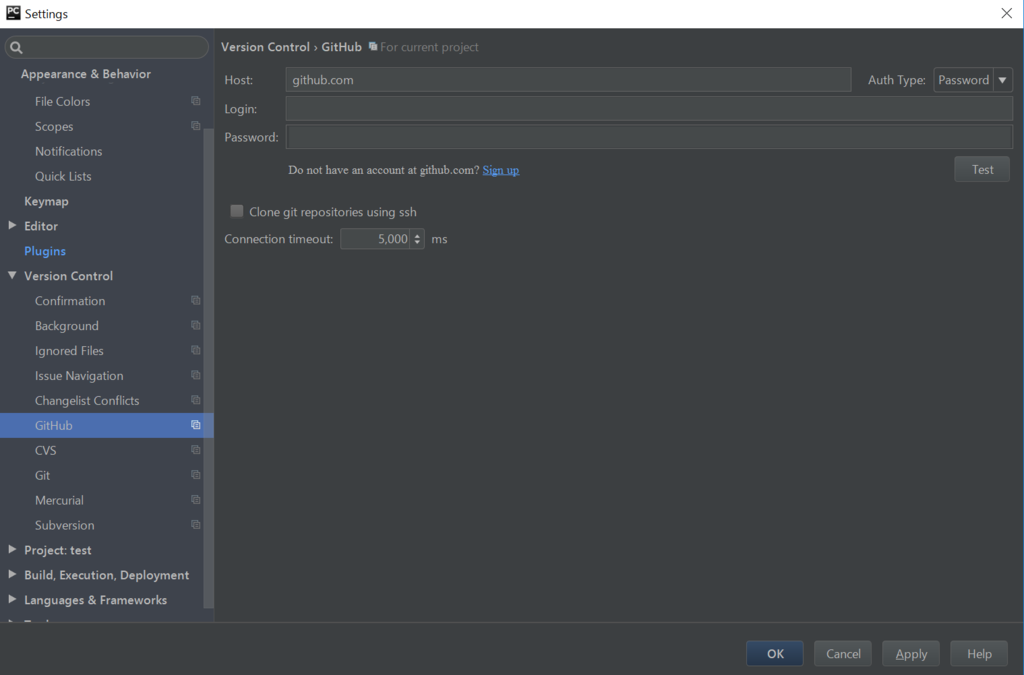The width and height of the screenshot is (1024, 675).
Task: Select the Changelist Conflicts settings item
Action: (87, 400)
